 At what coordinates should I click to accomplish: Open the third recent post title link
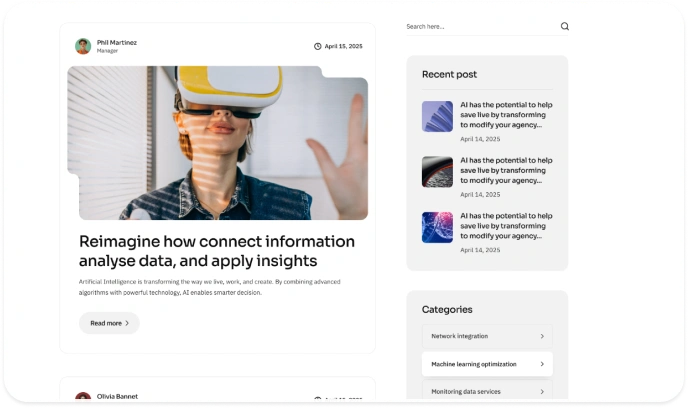click(x=506, y=225)
